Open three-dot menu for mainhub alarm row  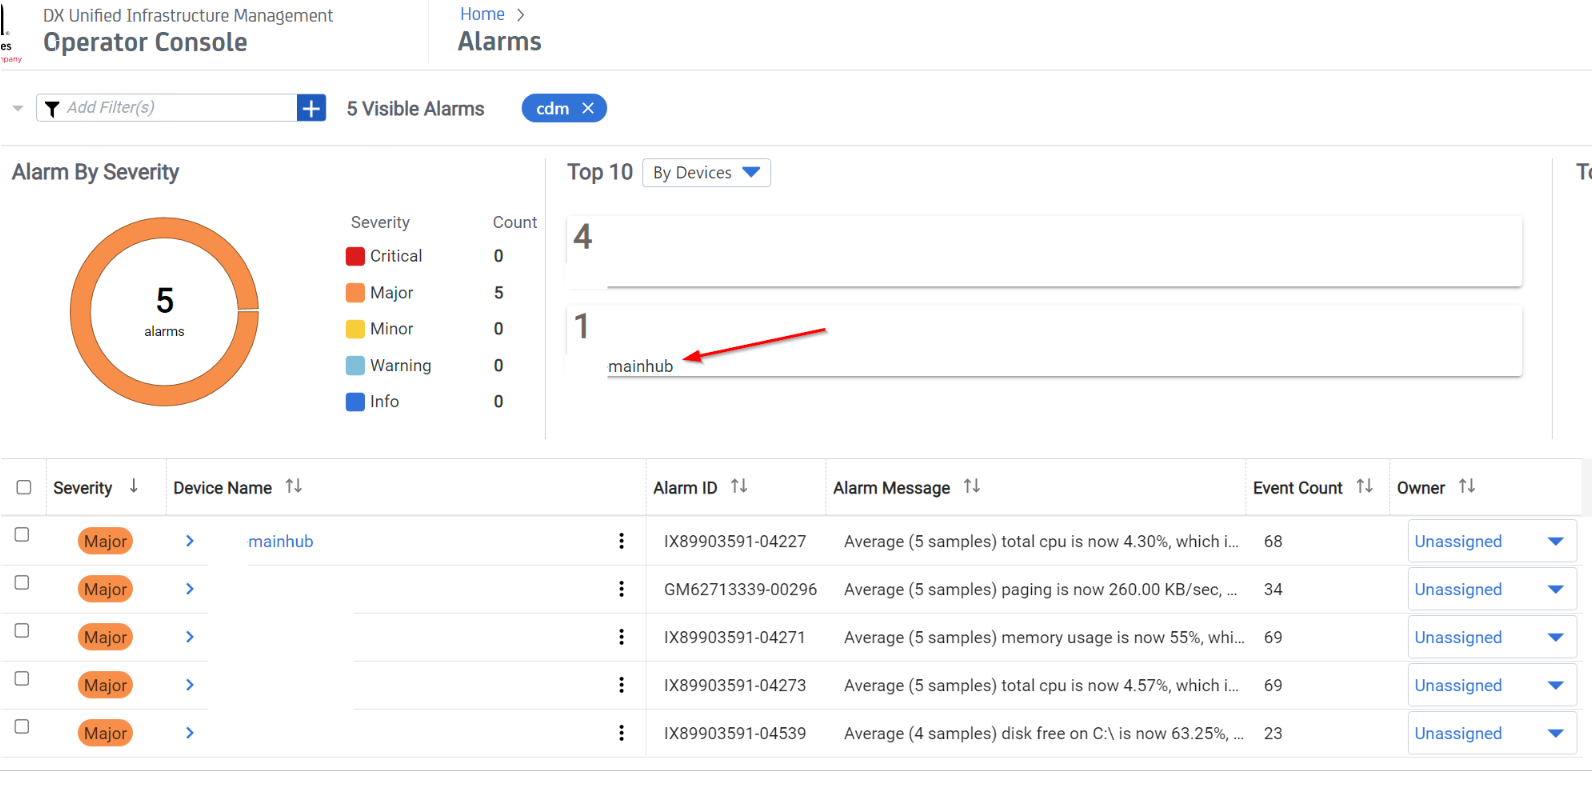(621, 541)
